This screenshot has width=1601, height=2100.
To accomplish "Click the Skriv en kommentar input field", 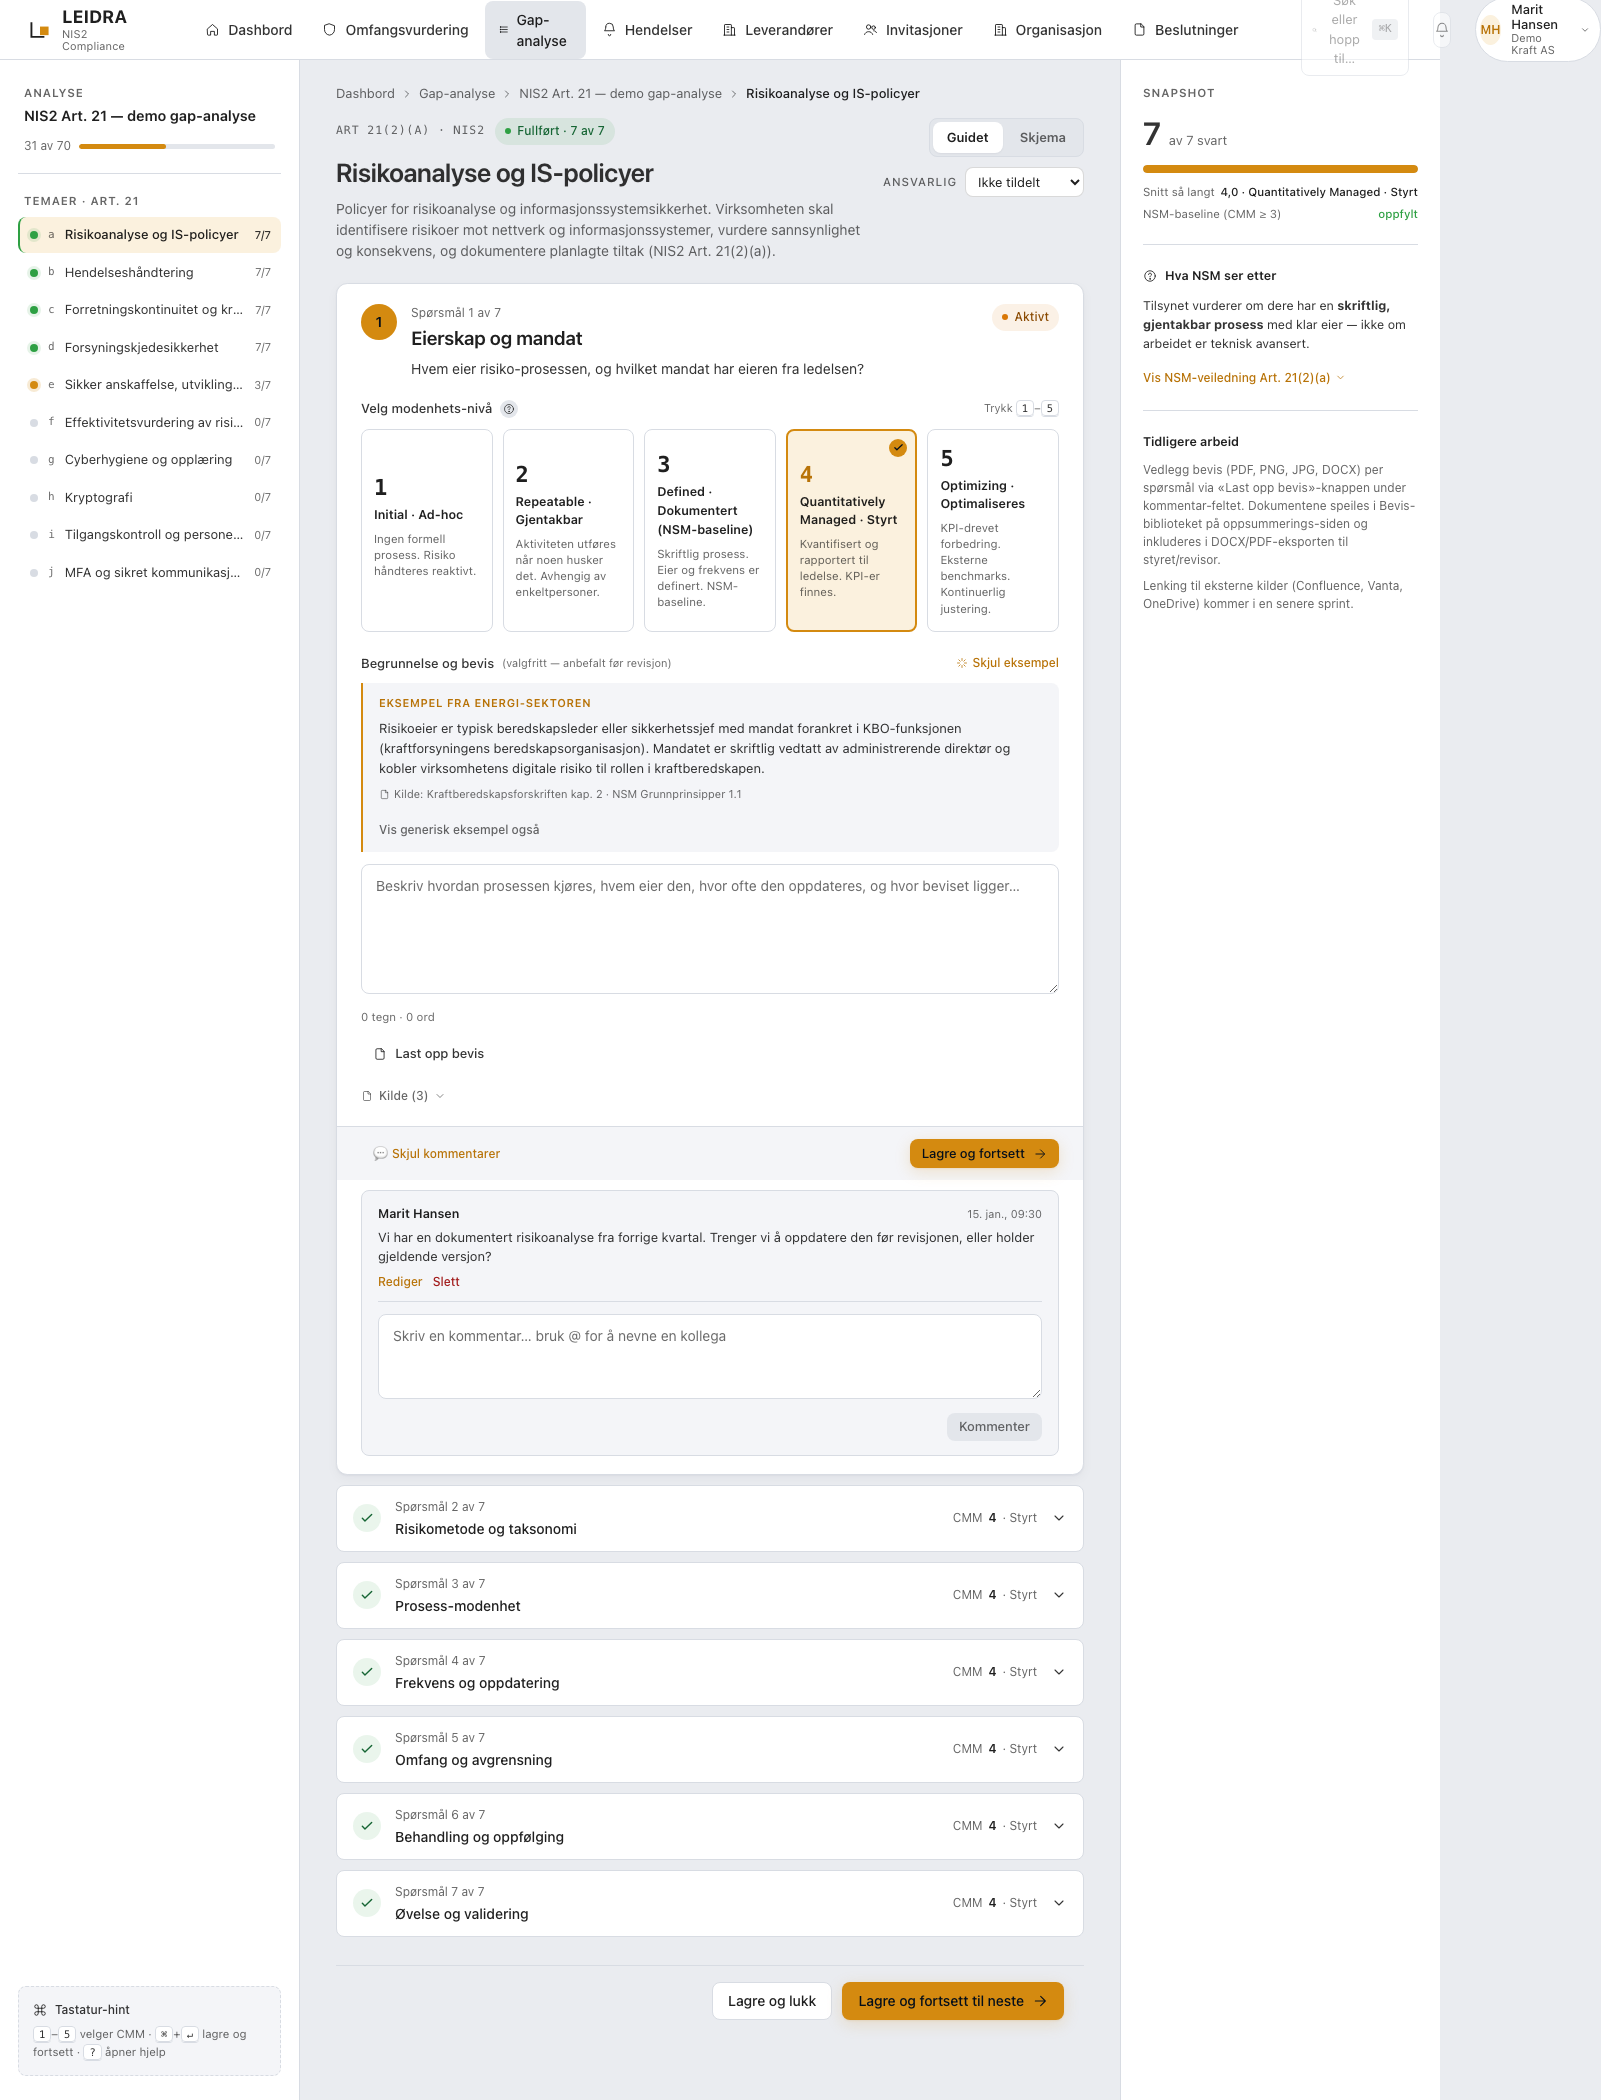I will (710, 1357).
